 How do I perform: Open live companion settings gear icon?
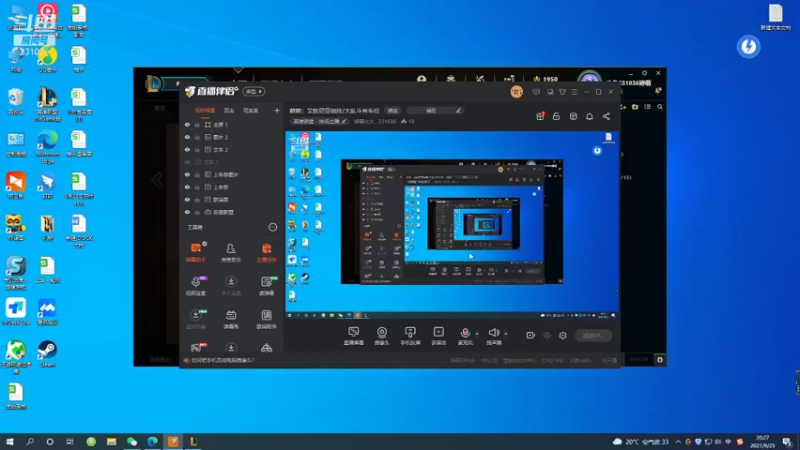point(563,335)
